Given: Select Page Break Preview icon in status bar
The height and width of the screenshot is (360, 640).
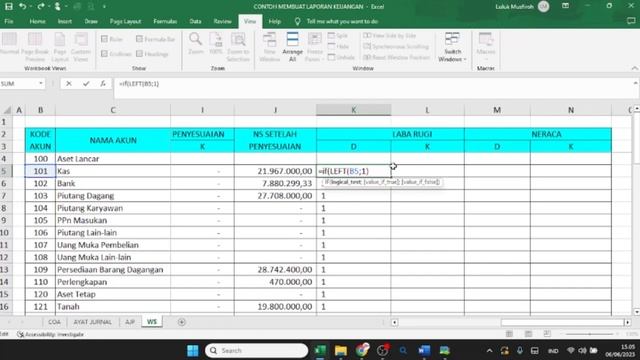Looking at the screenshot, I should [x=547, y=334].
